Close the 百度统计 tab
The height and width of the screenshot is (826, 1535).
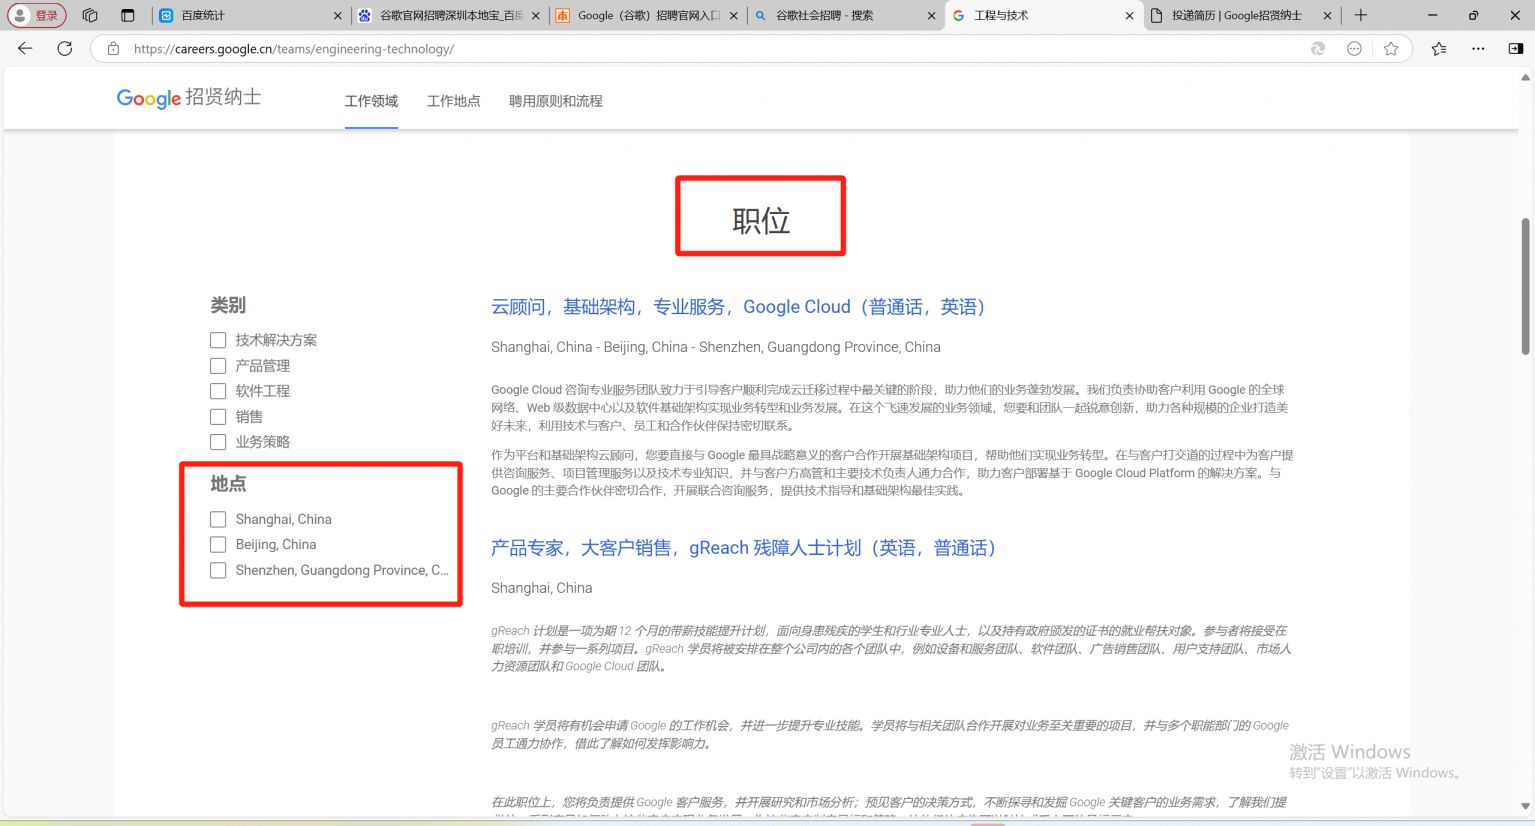[337, 16]
